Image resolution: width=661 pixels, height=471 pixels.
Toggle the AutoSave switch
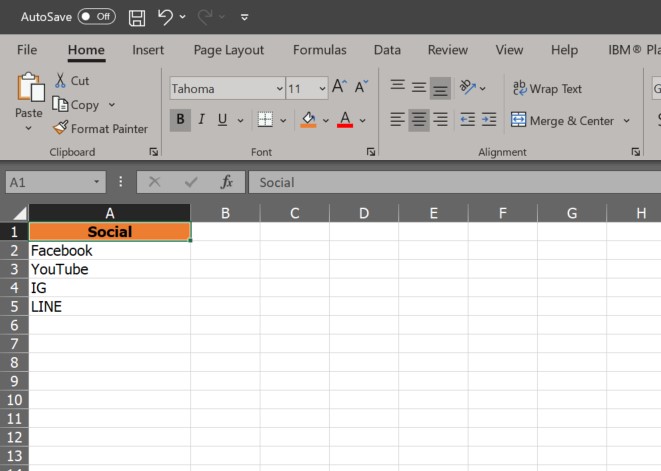pos(96,17)
